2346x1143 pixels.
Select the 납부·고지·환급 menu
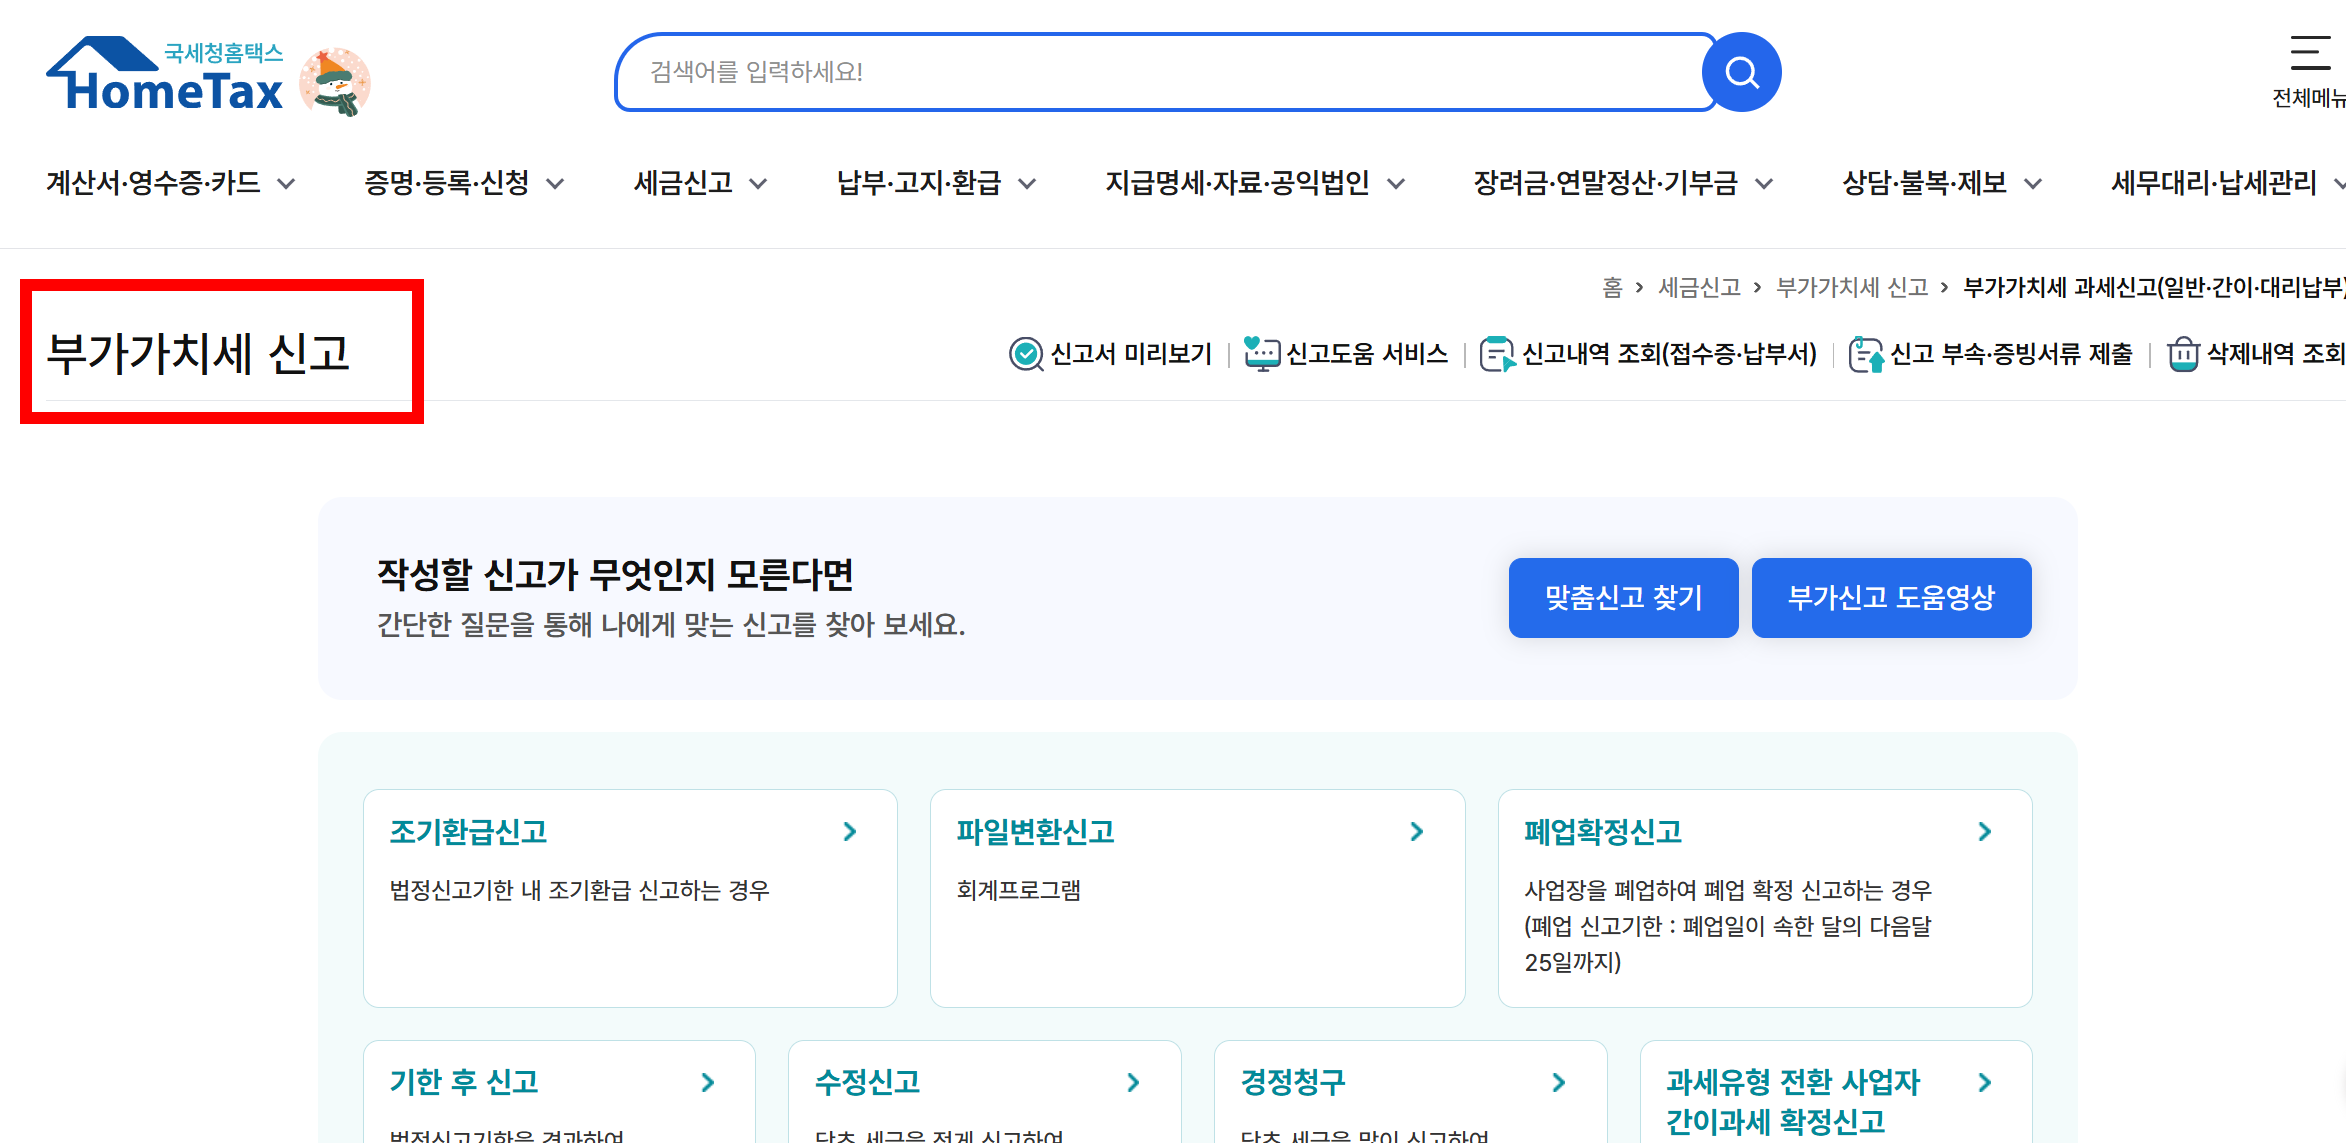pyautogui.click(x=919, y=182)
